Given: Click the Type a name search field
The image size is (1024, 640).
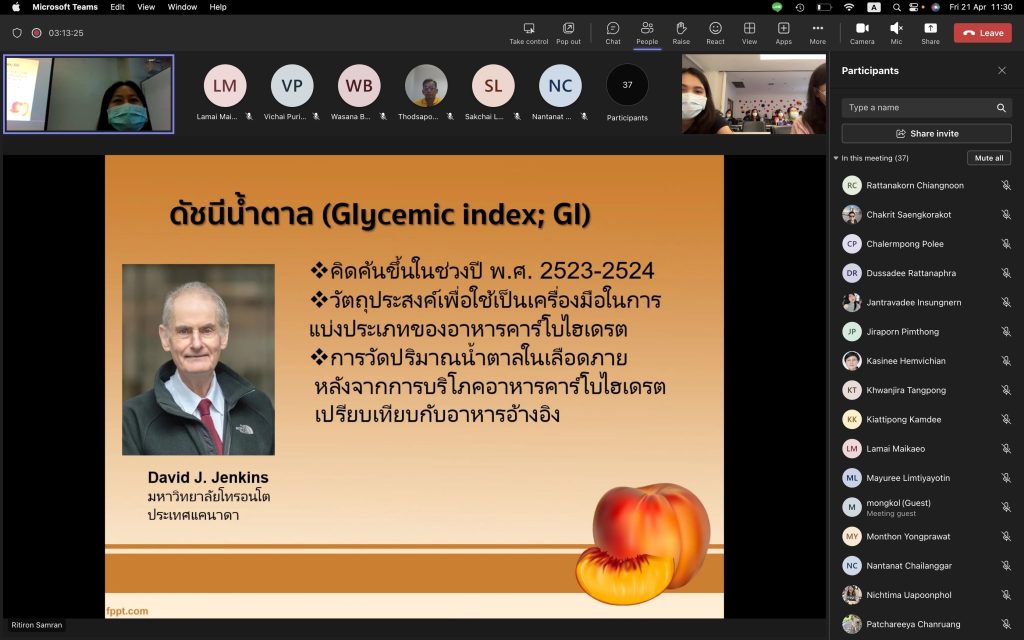Looking at the screenshot, I should pos(926,108).
